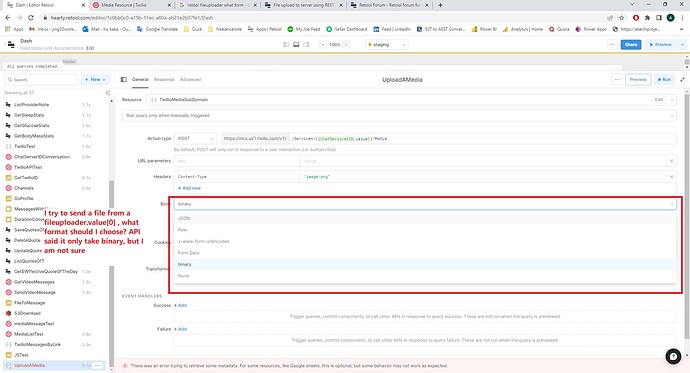The height and width of the screenshot is (373, 690).
Task: Open the Preview dropdown arrow in the header
Action: click(683, 44)
